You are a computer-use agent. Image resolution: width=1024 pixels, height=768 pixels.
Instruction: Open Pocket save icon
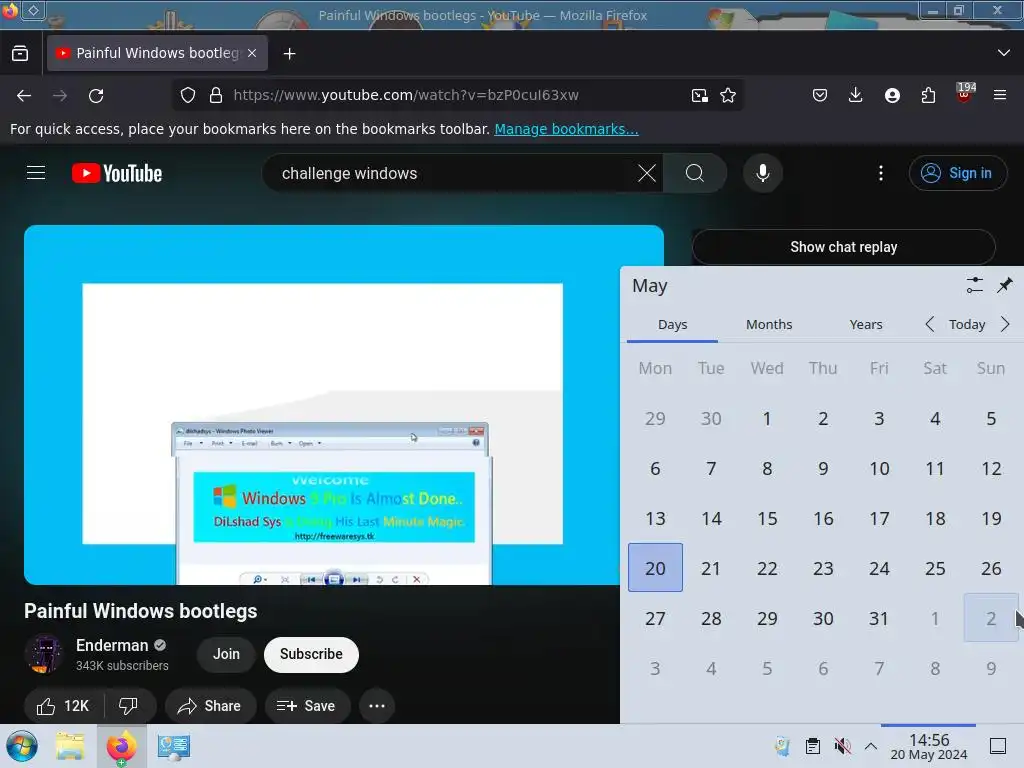point(820,96)
